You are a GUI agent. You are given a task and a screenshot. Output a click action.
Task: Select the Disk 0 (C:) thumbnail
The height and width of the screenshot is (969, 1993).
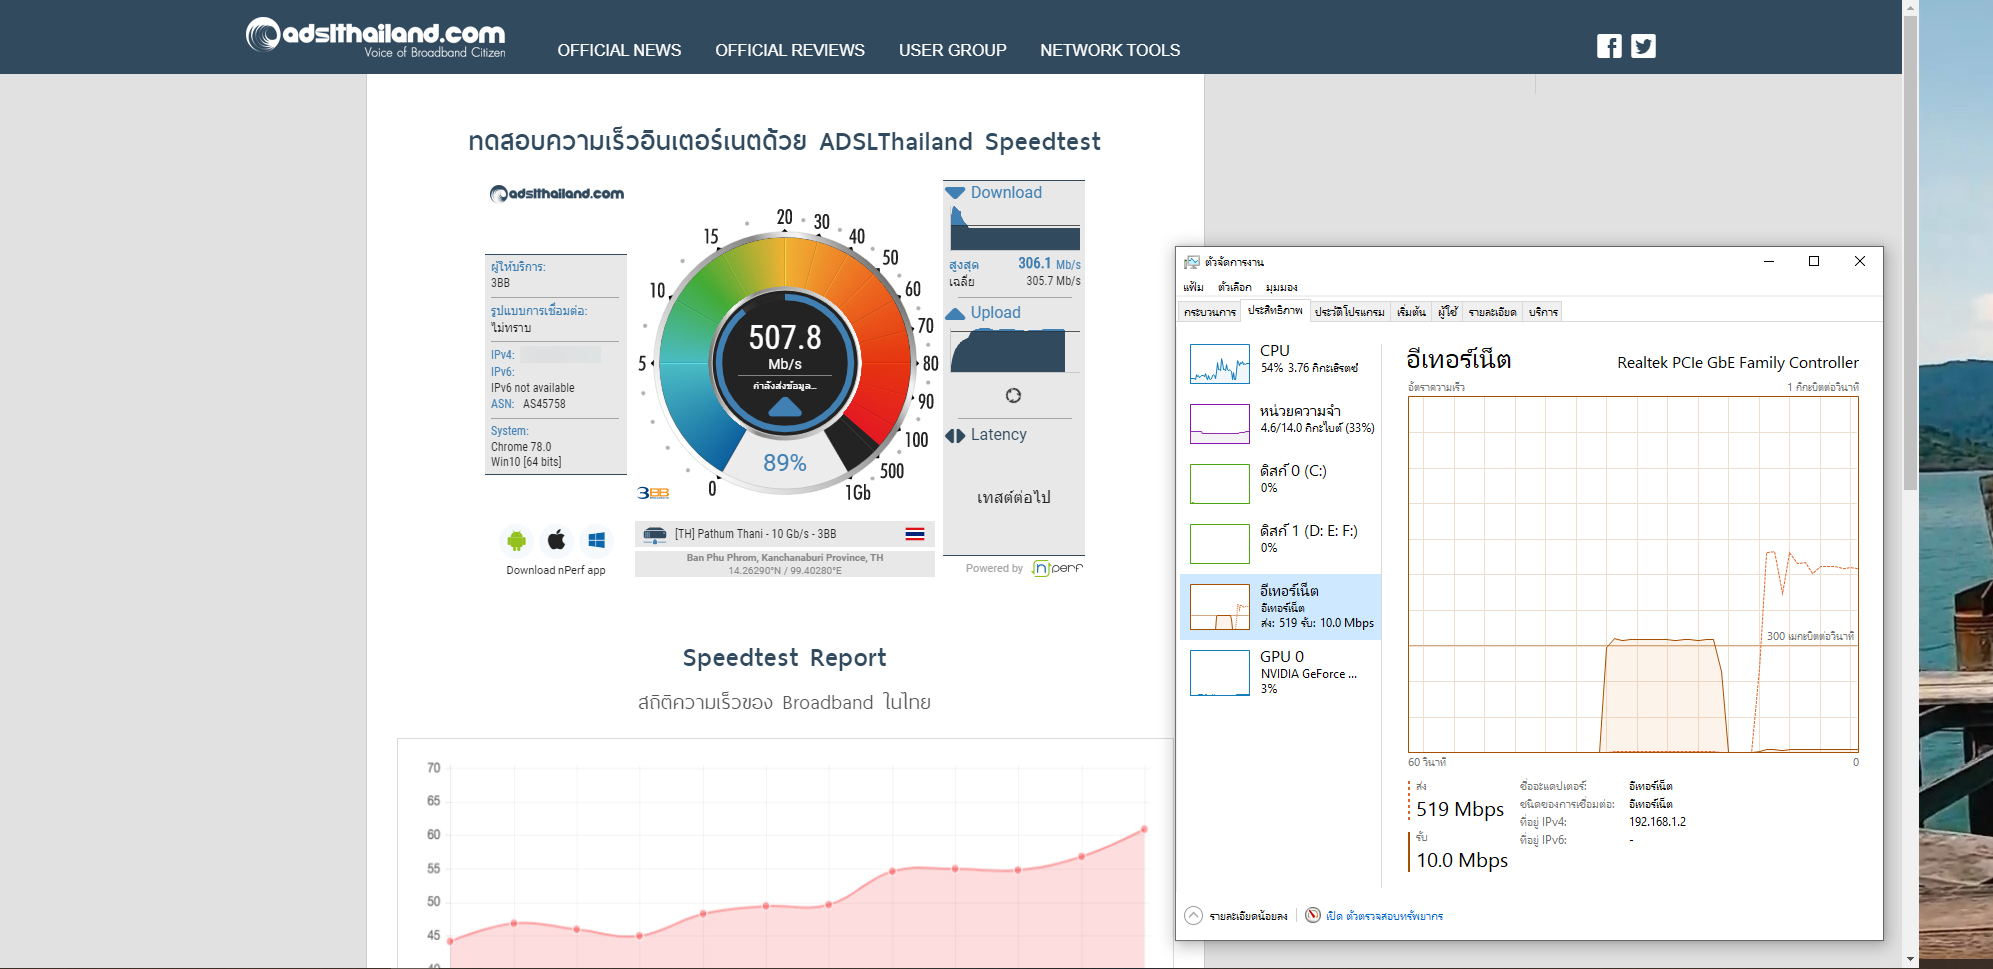coord(1219,484)
